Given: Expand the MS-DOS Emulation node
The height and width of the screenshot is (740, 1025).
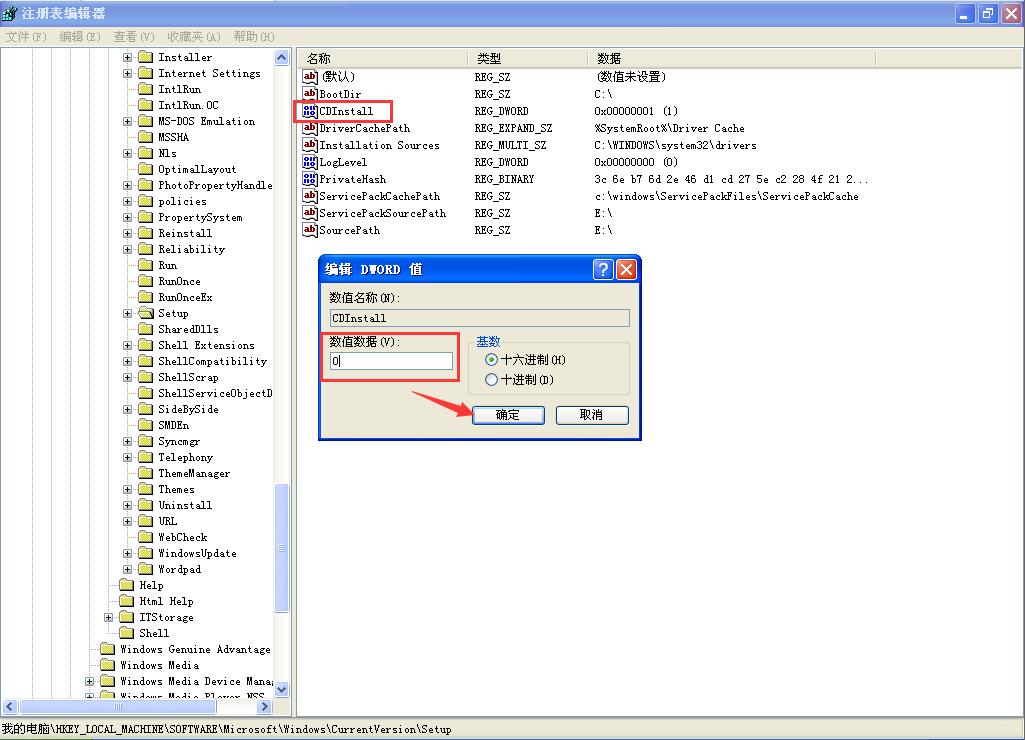Looking at the screenshot, I should coord(127,122).
